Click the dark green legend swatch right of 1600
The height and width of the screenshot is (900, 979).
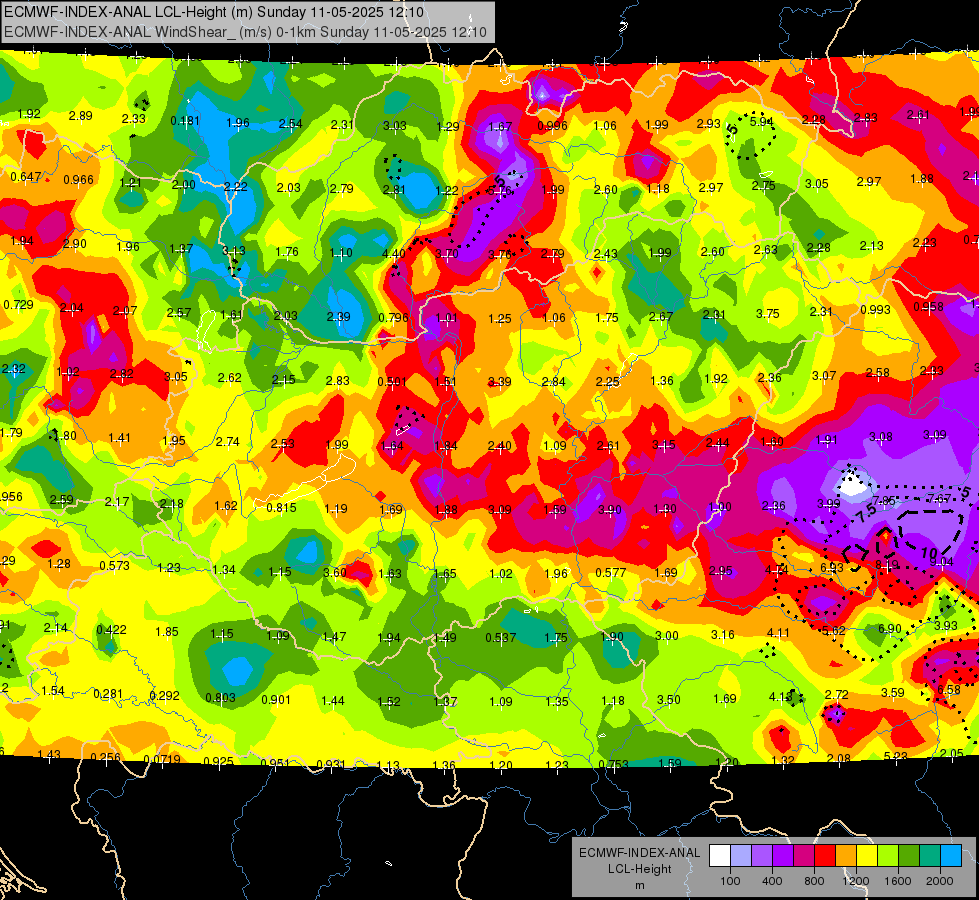(909, 856)
